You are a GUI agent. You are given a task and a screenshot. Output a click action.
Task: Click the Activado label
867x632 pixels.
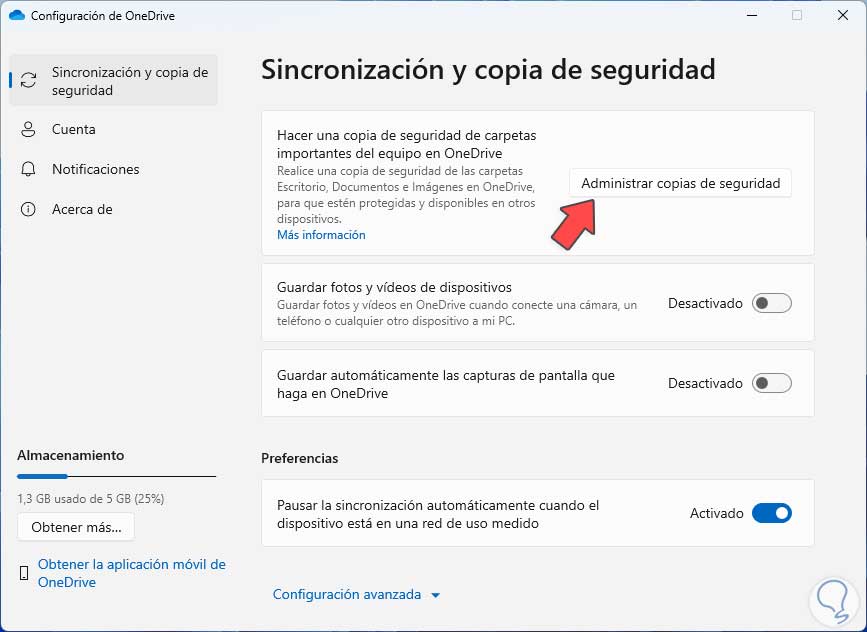point(717,514)
